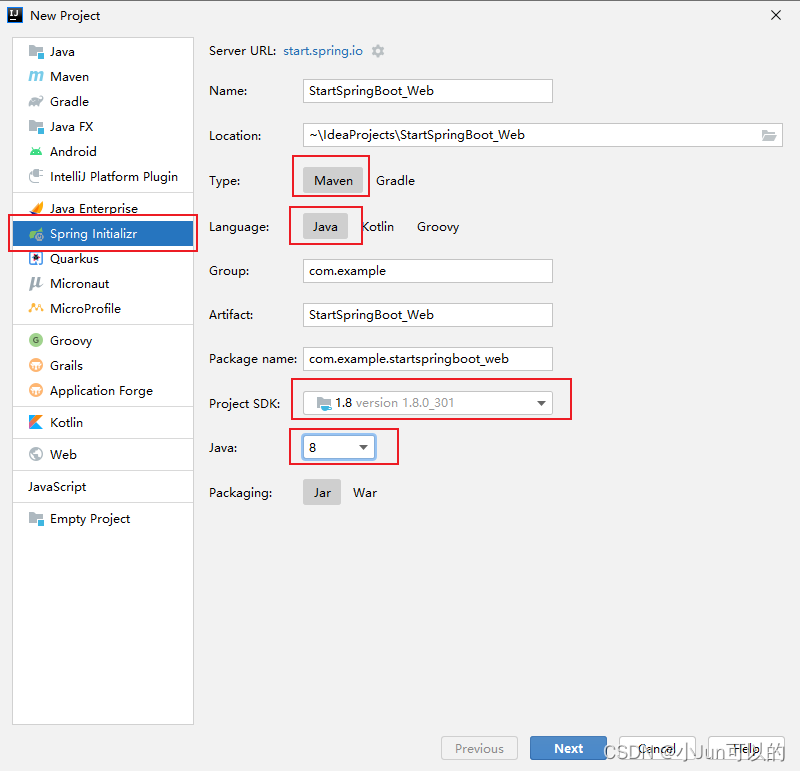Set language to Groovy
This screenshot has width=800, height=771.
click(438, 227)
